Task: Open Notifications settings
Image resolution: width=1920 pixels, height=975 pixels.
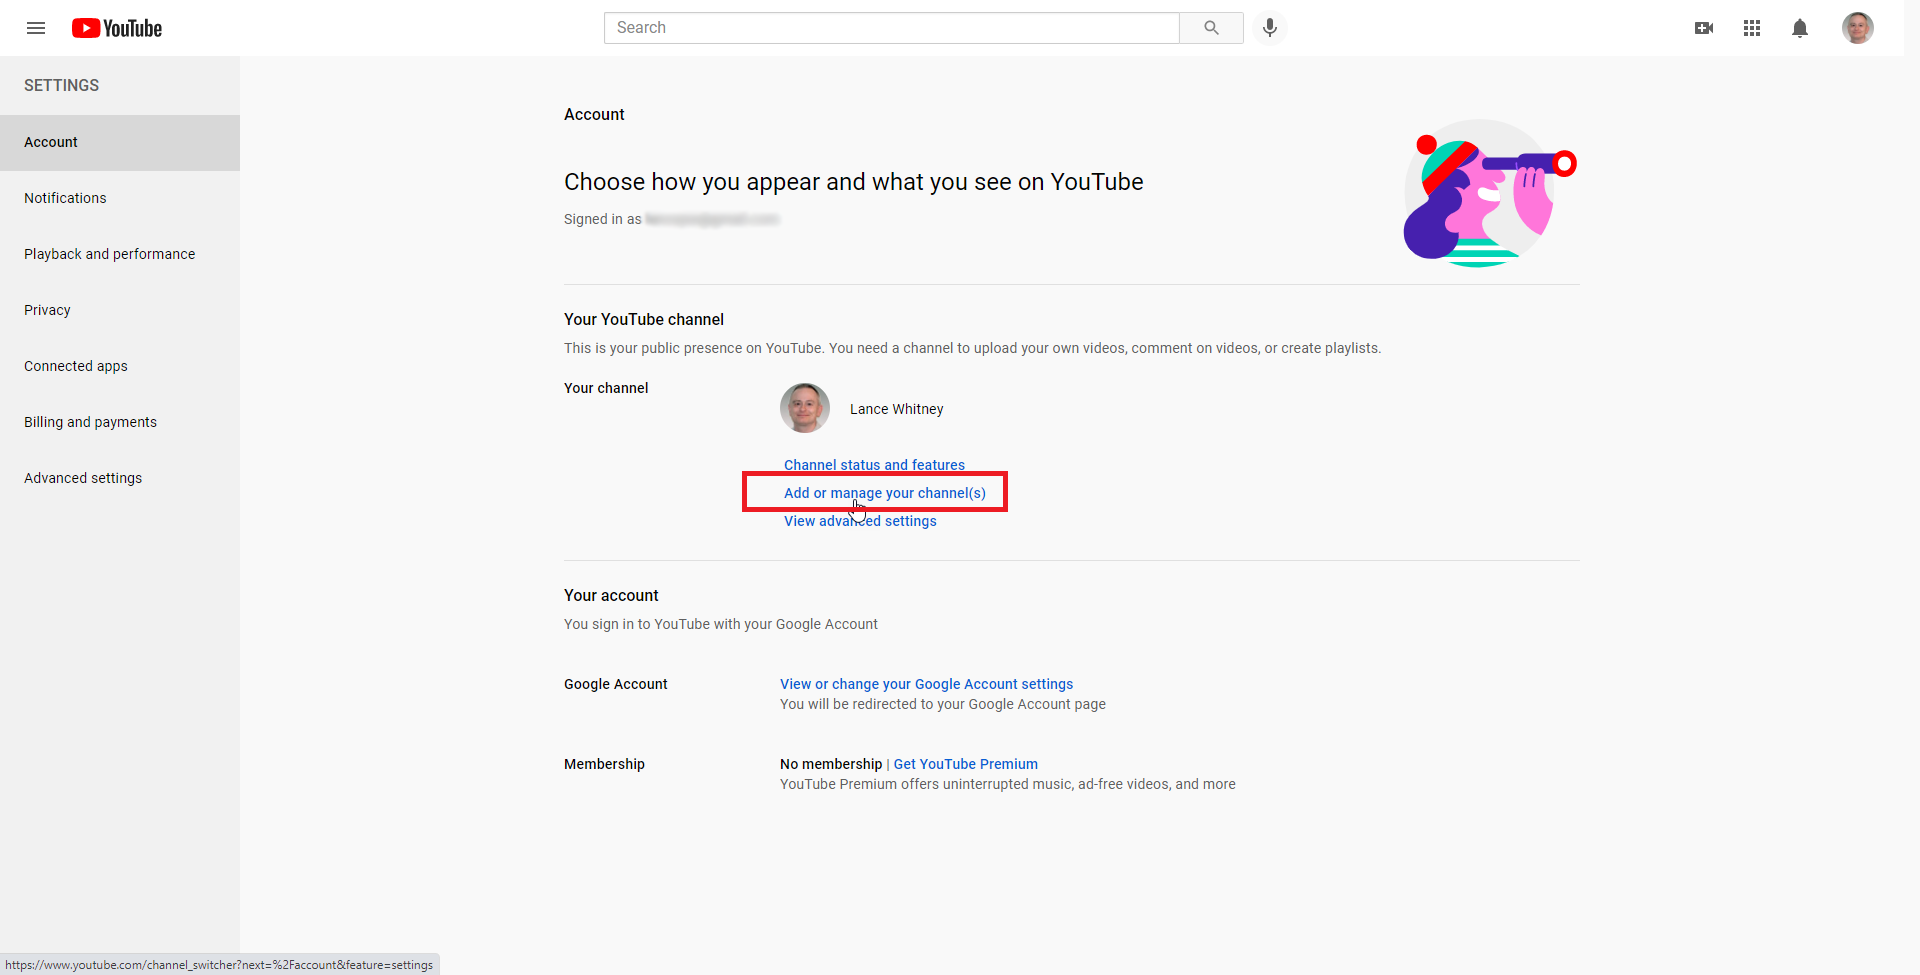Action: 120,199
